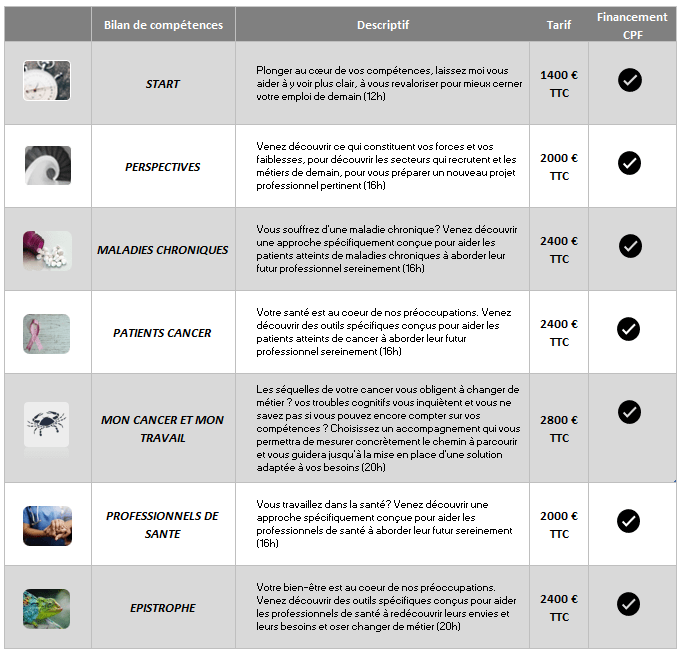Click the pink ribbon image for Patients Cancer
682x657 pixels.
tap(47, 333)
